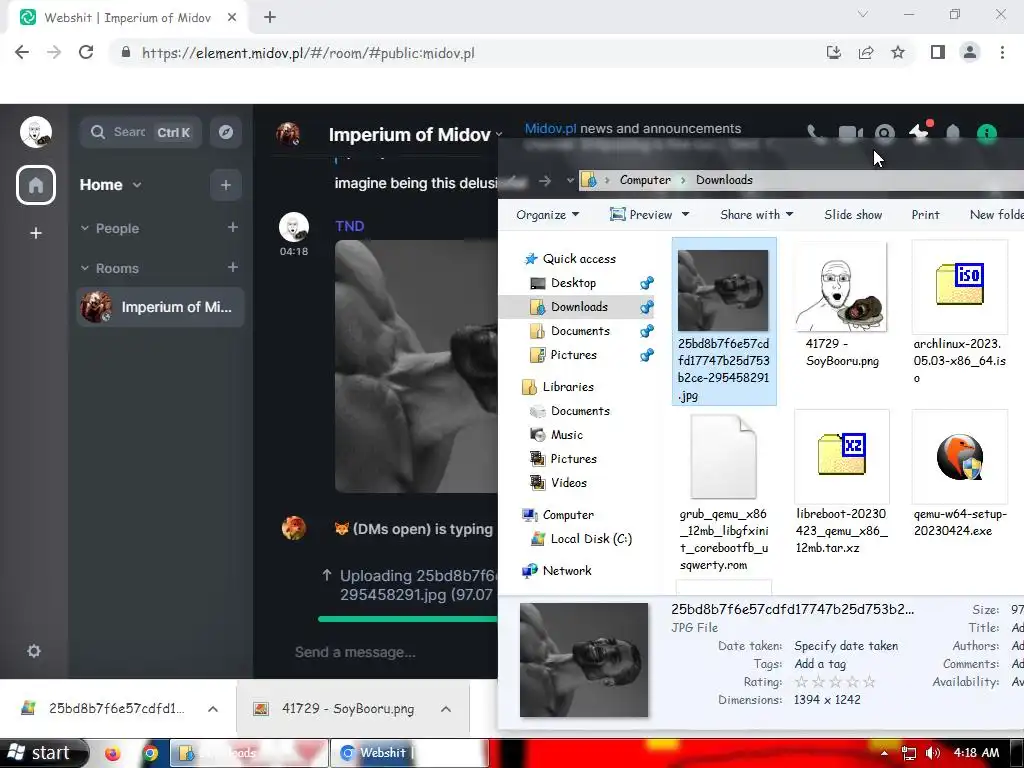The image size is (1024, 768).
Task: Select the libreboot tar.xz file
Action: coord(842,483)
